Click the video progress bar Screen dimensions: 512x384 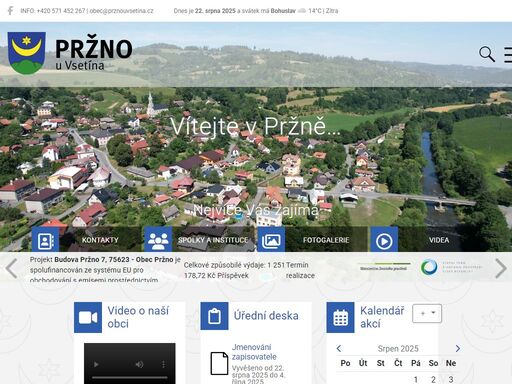130,378
